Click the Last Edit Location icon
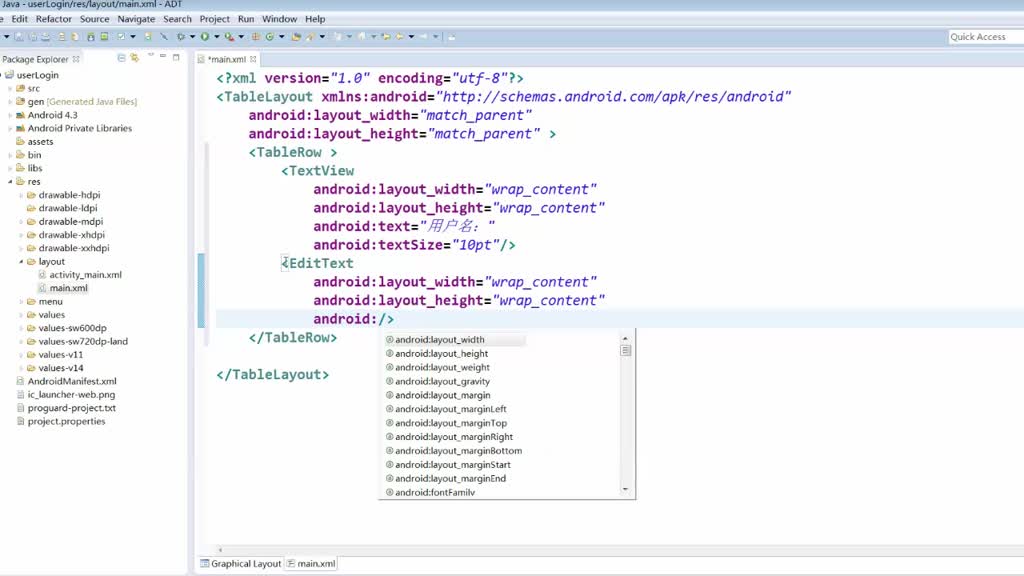 point(386,37)
